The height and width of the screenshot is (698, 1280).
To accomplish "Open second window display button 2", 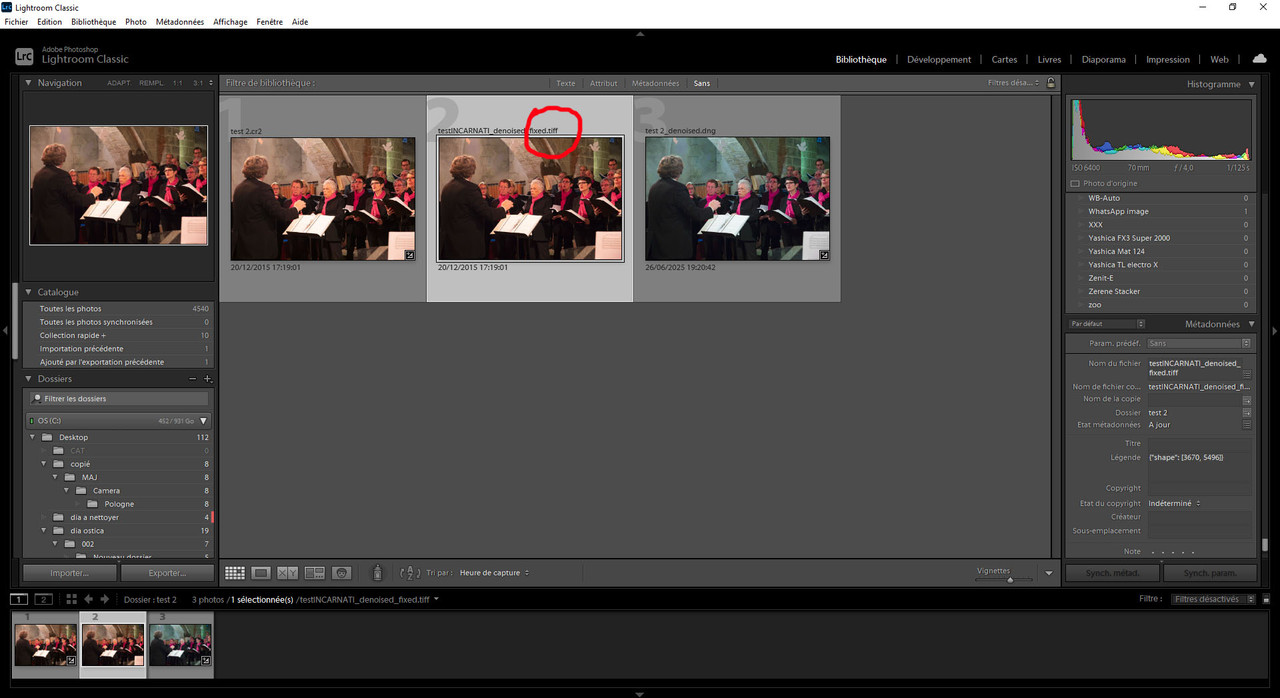I will 43,599.
